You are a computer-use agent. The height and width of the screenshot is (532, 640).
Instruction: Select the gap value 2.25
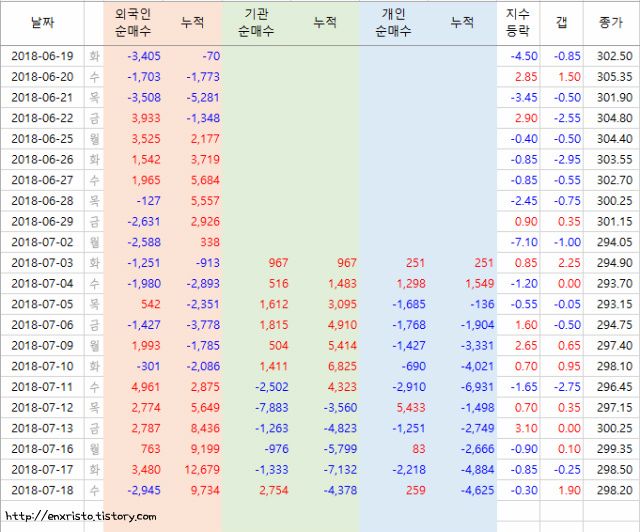(x=569, y=263)
